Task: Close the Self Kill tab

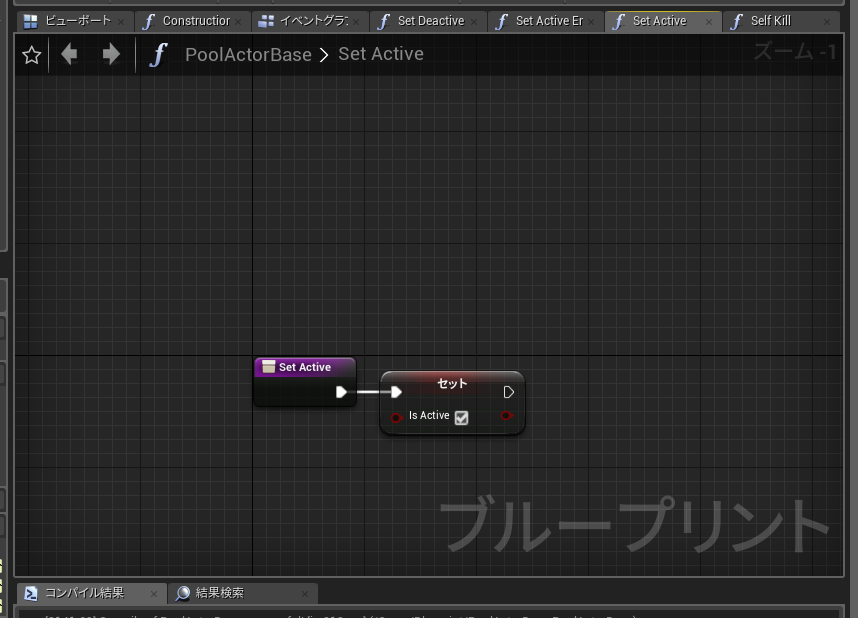Action: 827,22
